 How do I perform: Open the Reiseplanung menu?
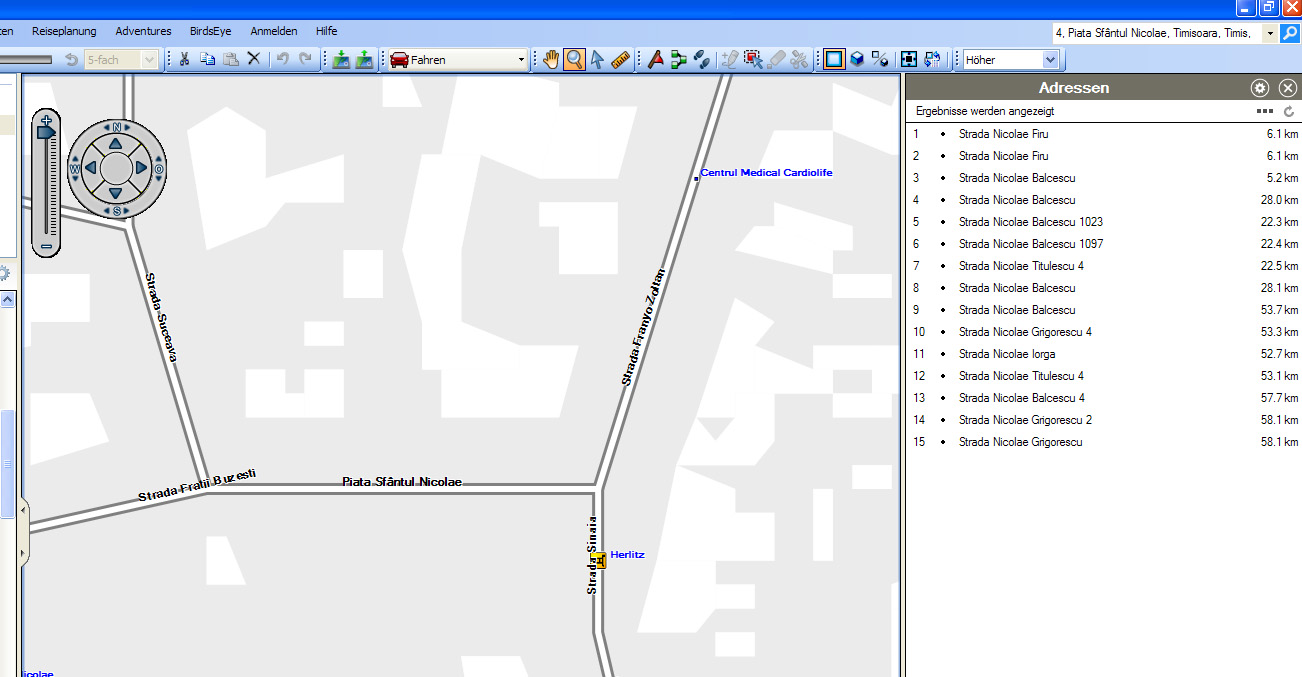64,31
